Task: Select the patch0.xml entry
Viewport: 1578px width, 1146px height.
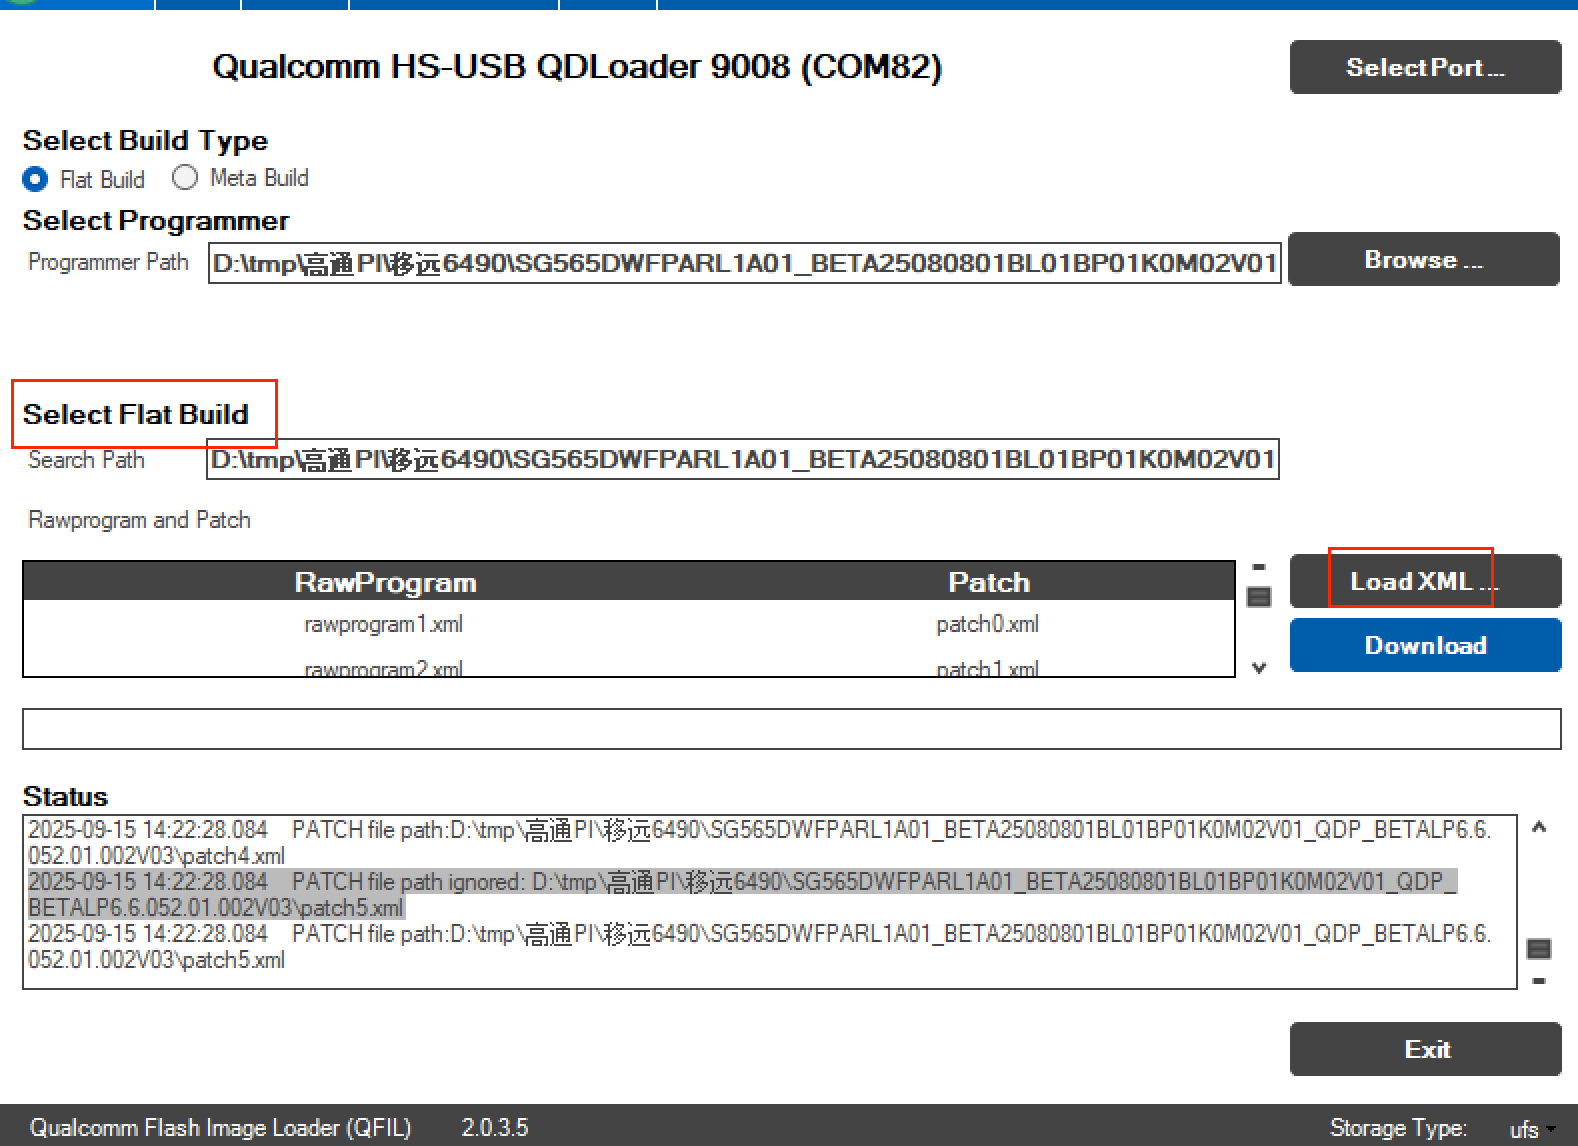Action: tap(987, 625)
